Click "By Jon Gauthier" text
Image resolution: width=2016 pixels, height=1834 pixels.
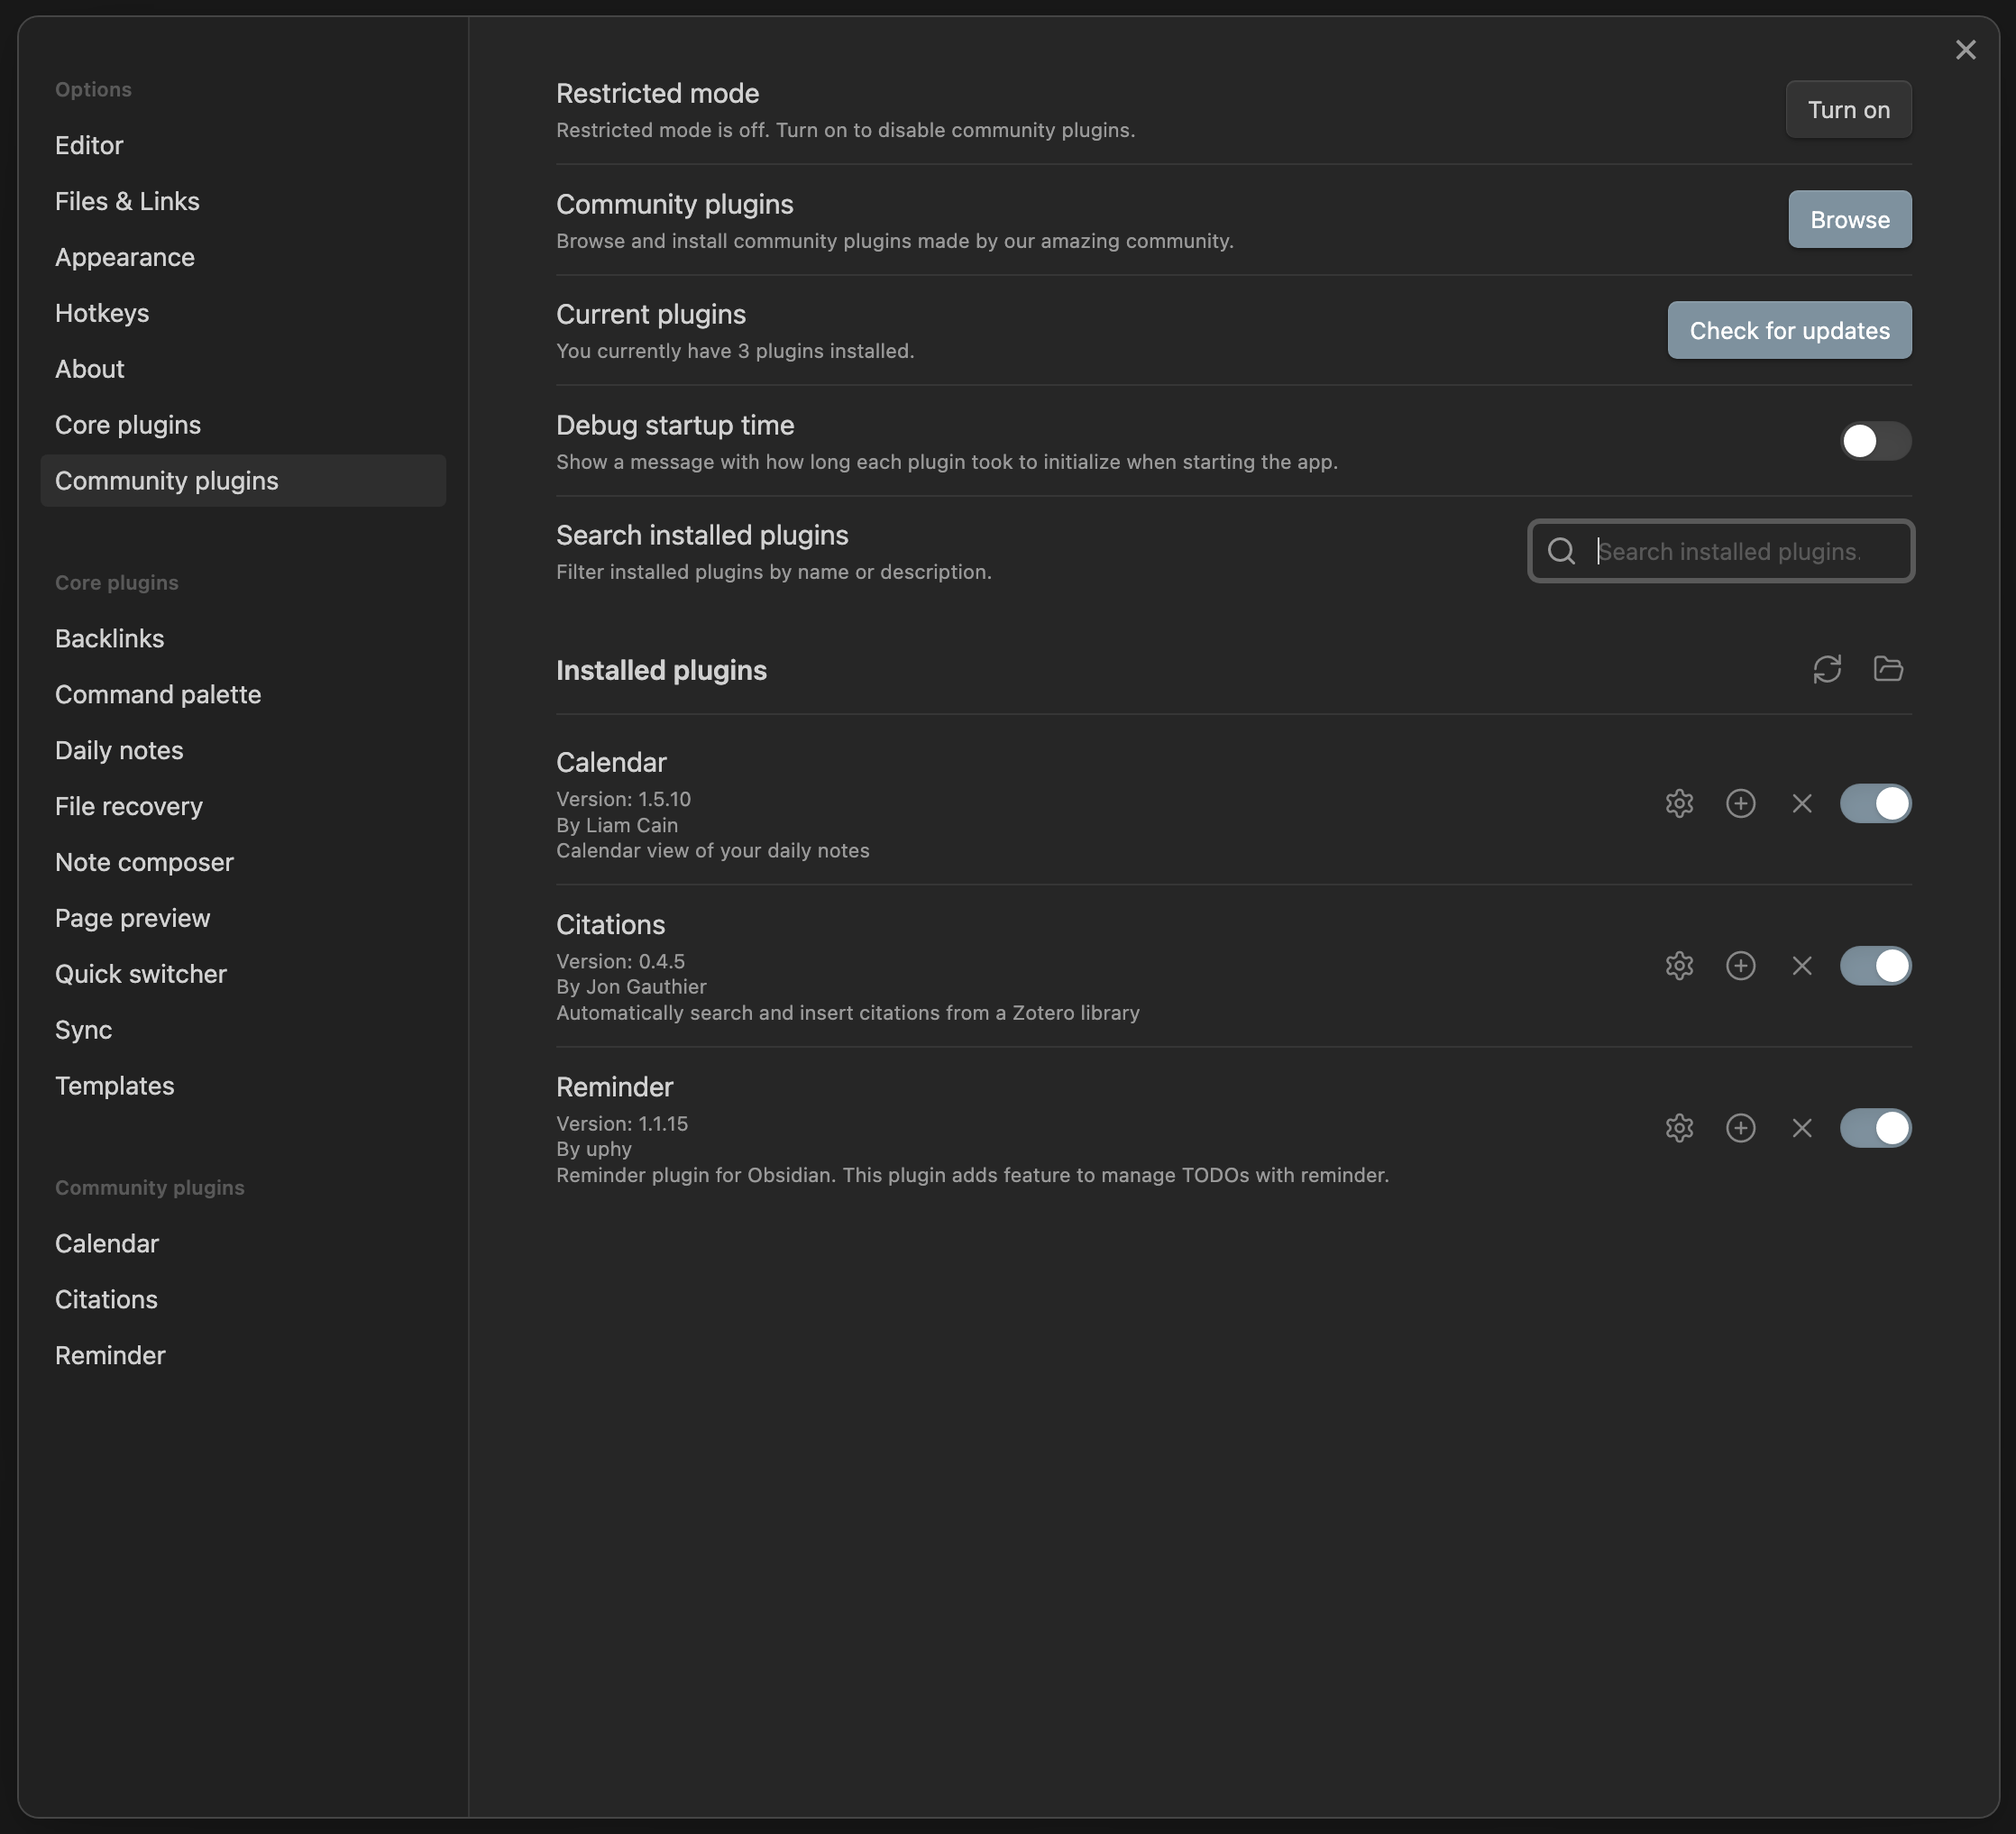[x=631, y=987]
